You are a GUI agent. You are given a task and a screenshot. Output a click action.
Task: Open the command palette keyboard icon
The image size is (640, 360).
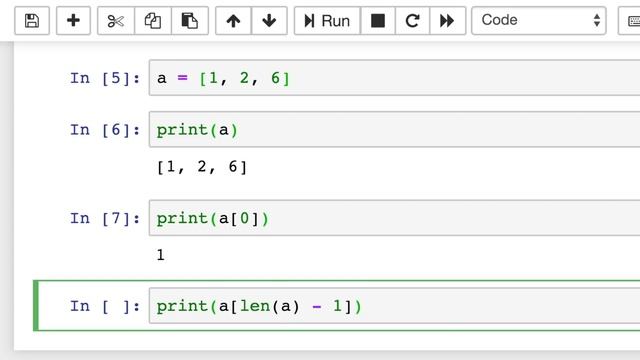pyautogui.click(x=629, y=21)
